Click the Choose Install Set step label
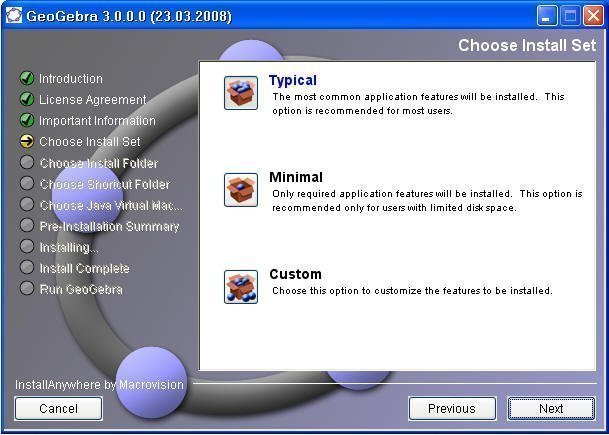Viewport: 609px width, 435px height. pyautogui.click(x=90, y=142)
